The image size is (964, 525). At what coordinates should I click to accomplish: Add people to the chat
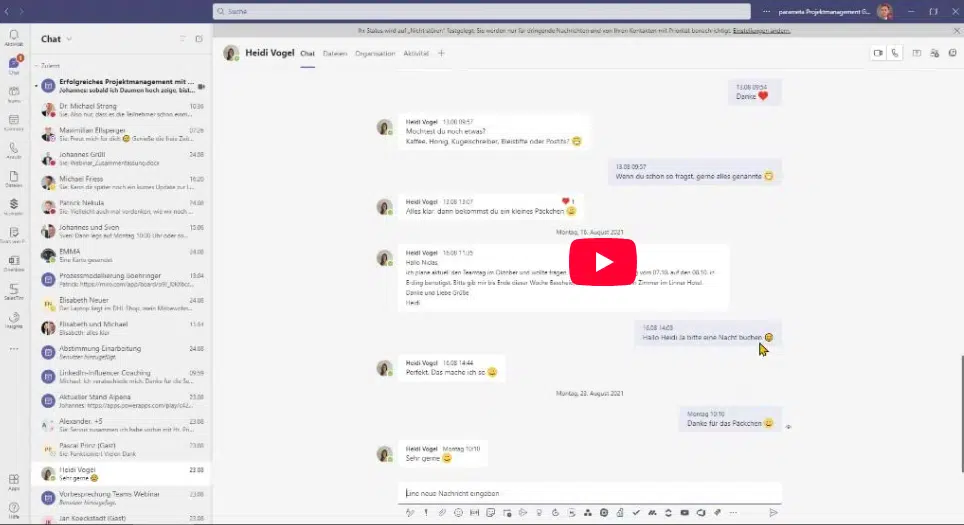[x=934, y=53]
